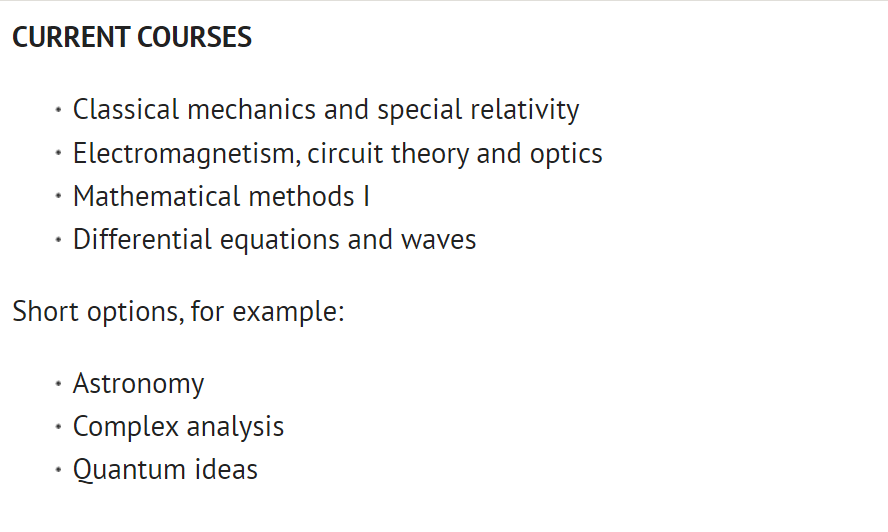The width and height of the screenshot is (888, 532).
Task: Select the Quantum ideas list item
Action: 165,470
